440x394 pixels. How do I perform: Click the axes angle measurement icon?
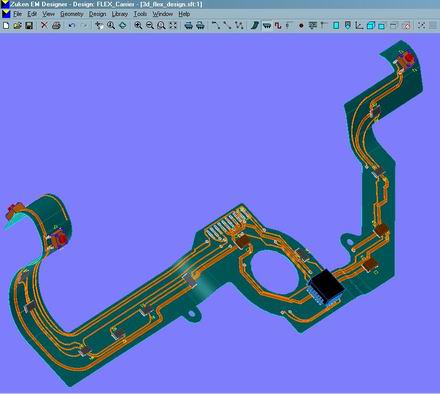[x=359, y=25]
